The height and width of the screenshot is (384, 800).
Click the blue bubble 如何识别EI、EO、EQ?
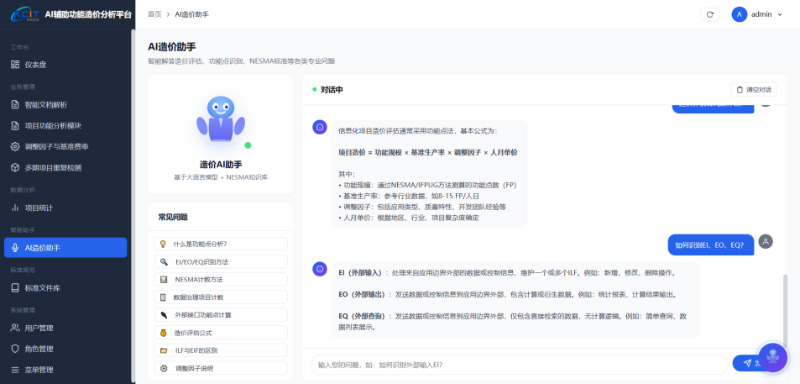pyautogui.click(x=711, y=245)
